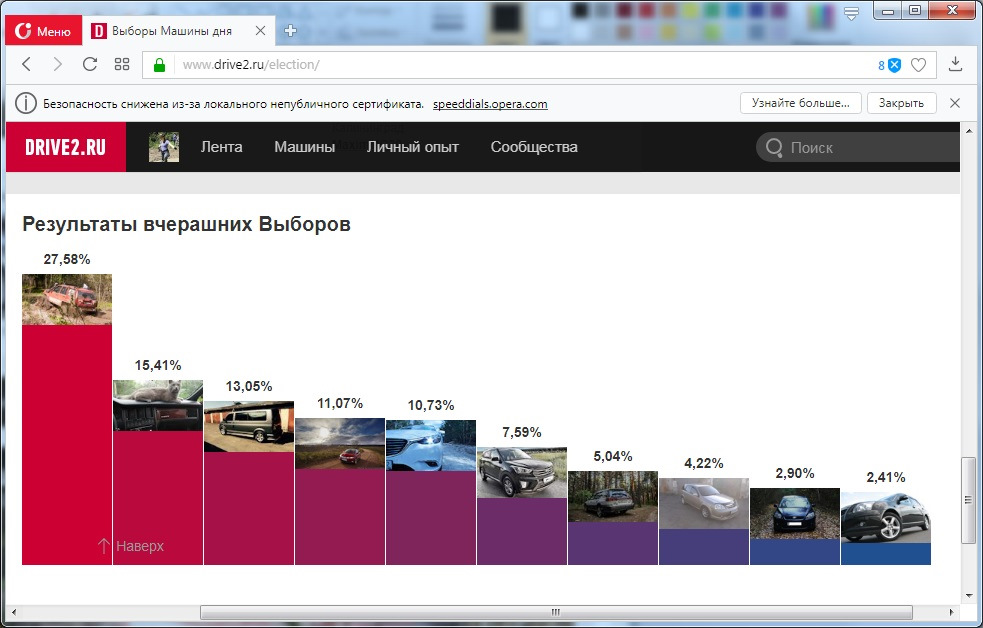Image resolution: width=983 pixels, height=628 pixels.
Task: Click the horizontal scrollbar right arrow
Action: pyautogui.click(x=952, y=612)
